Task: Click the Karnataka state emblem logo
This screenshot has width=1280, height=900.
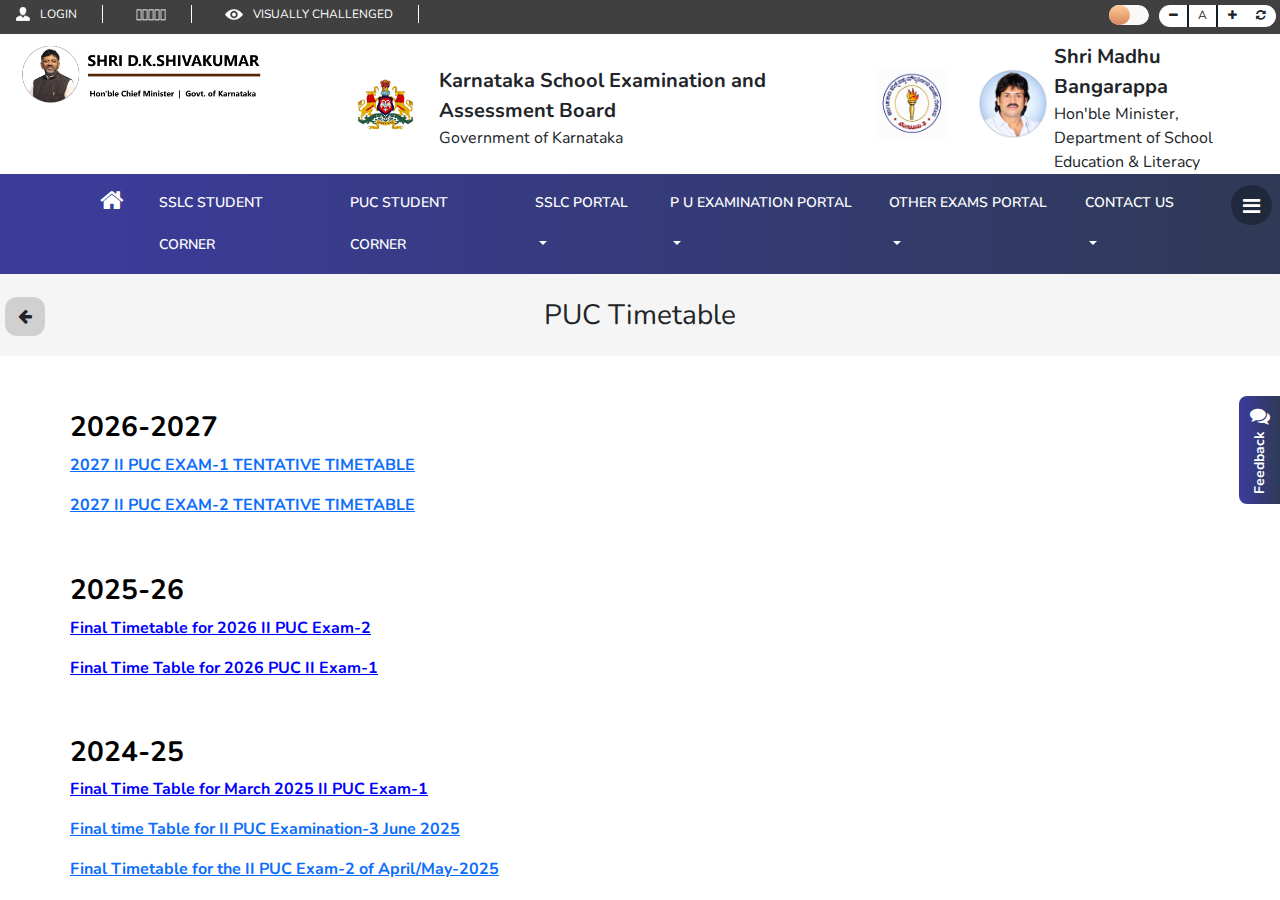Action: pos(385,104)
